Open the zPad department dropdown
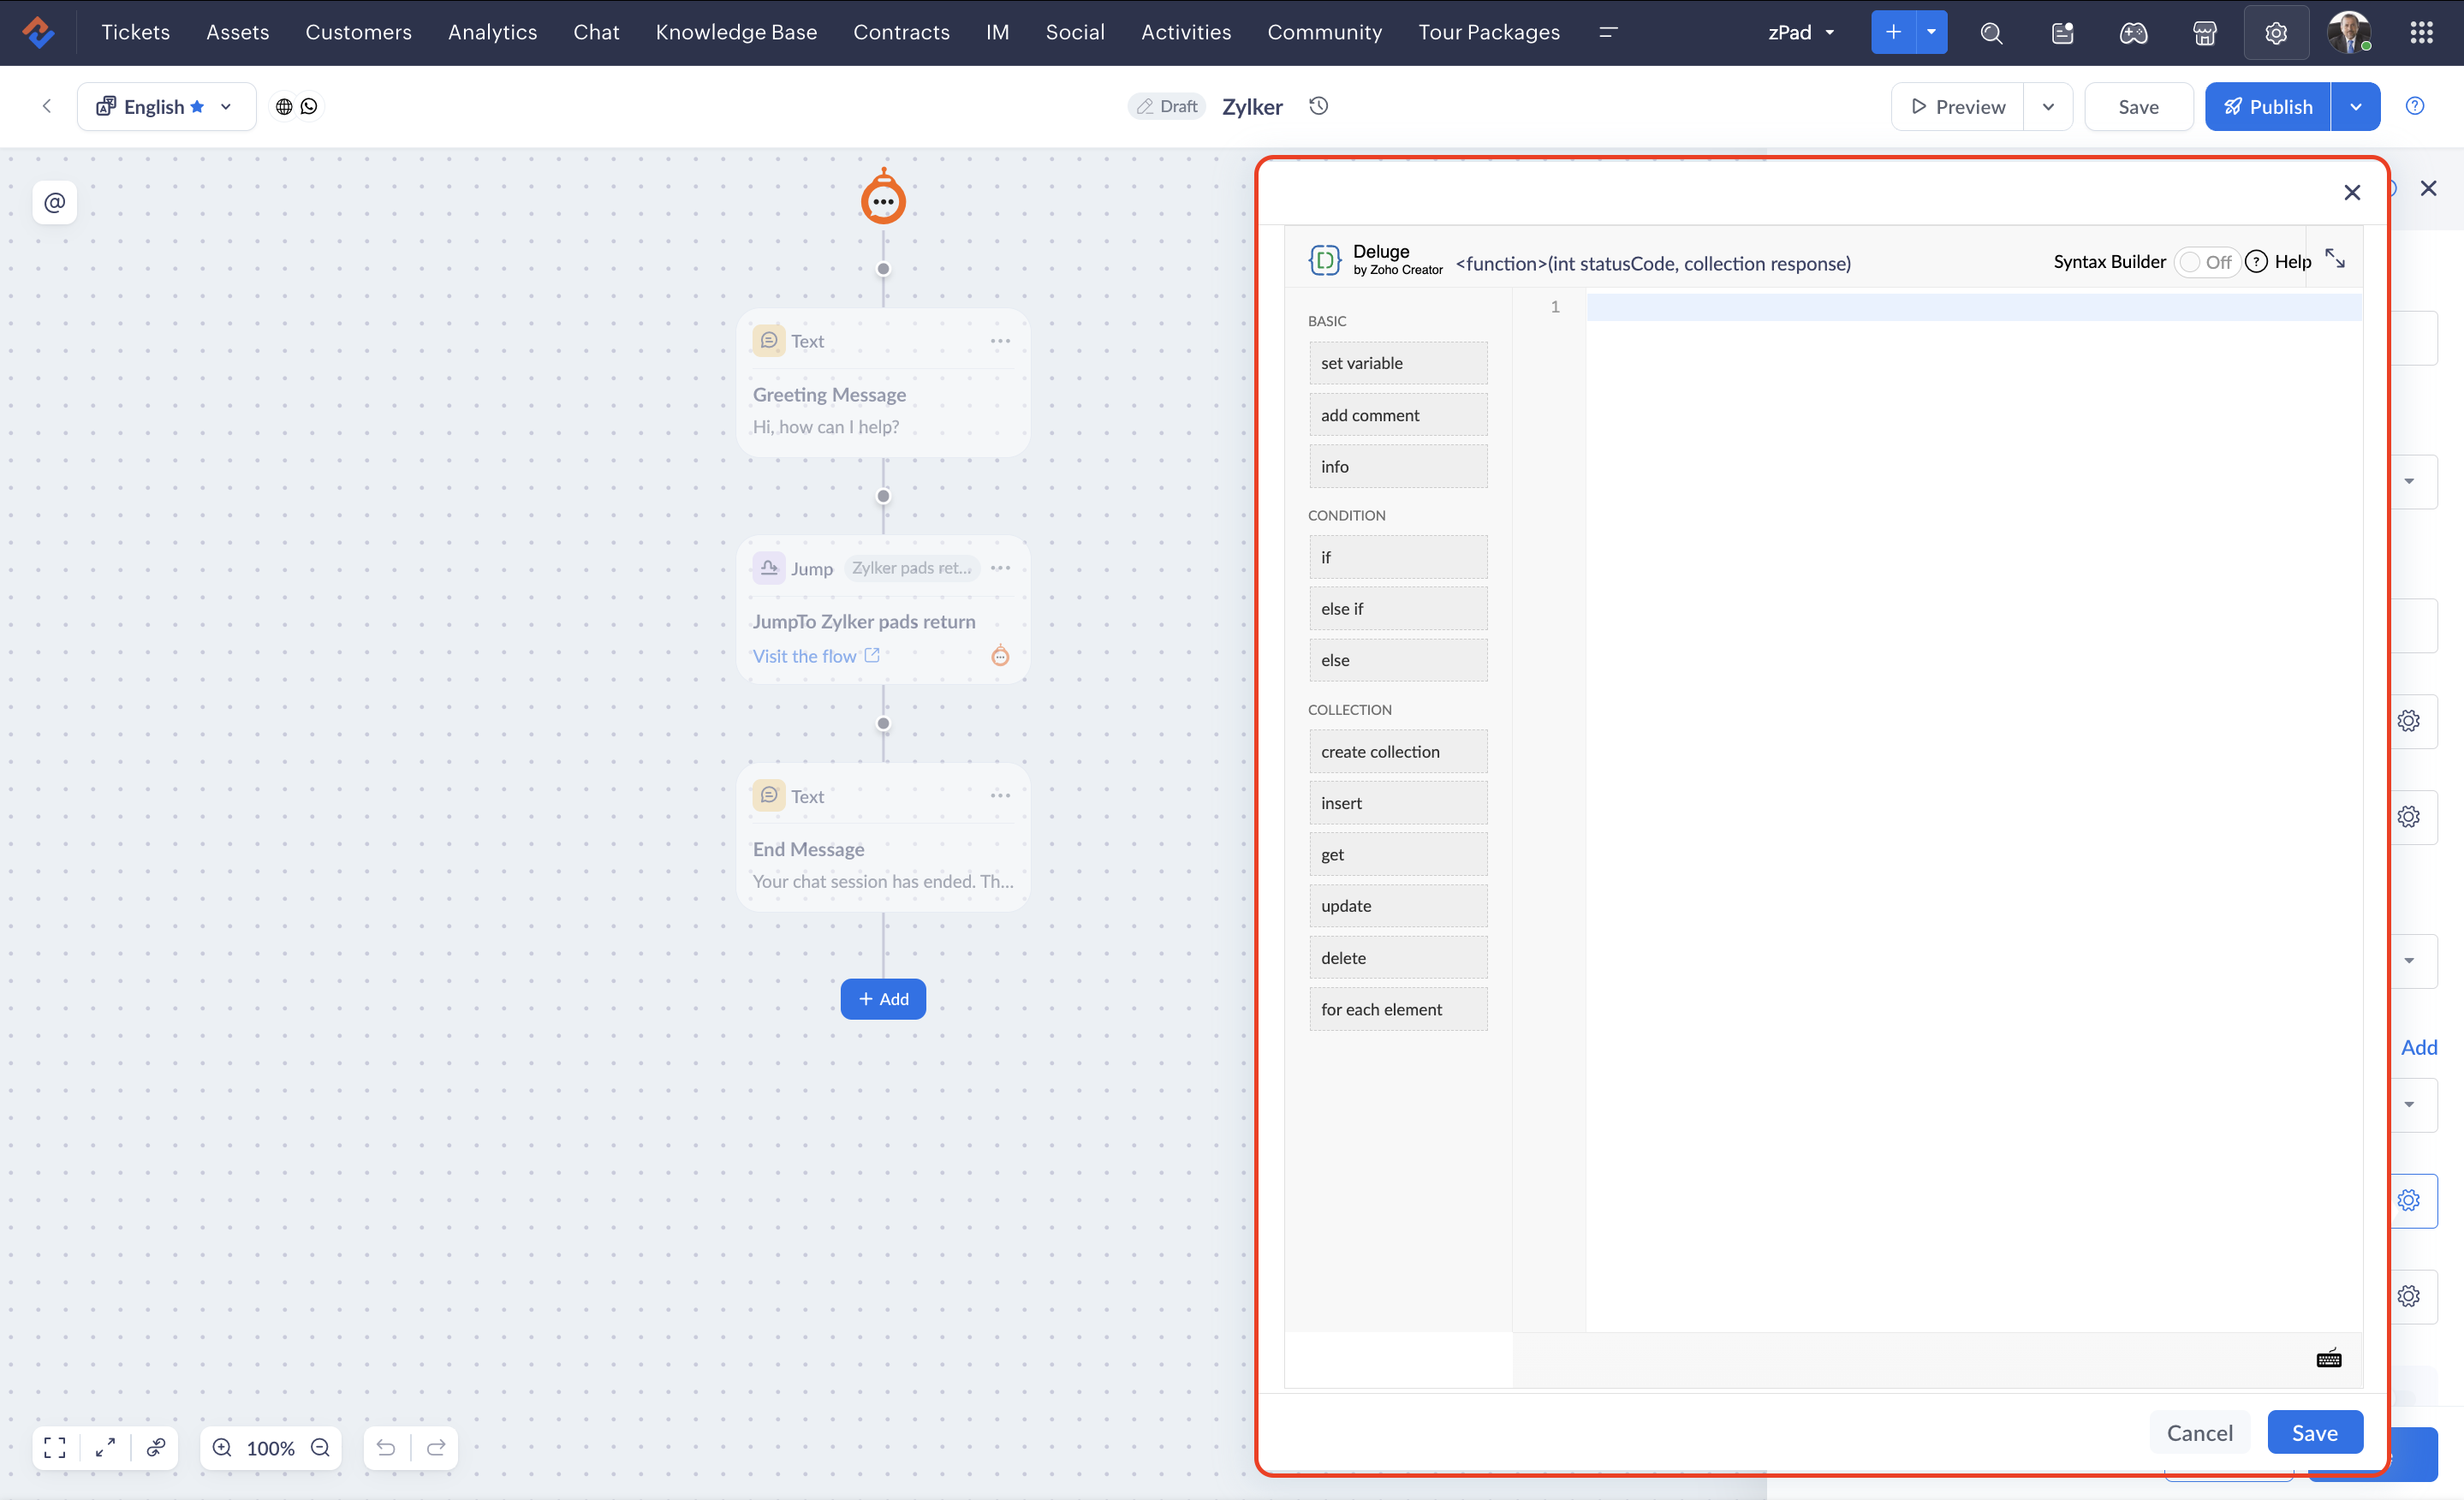Screen dimensions: 2464x1500 click(1801, 33)
